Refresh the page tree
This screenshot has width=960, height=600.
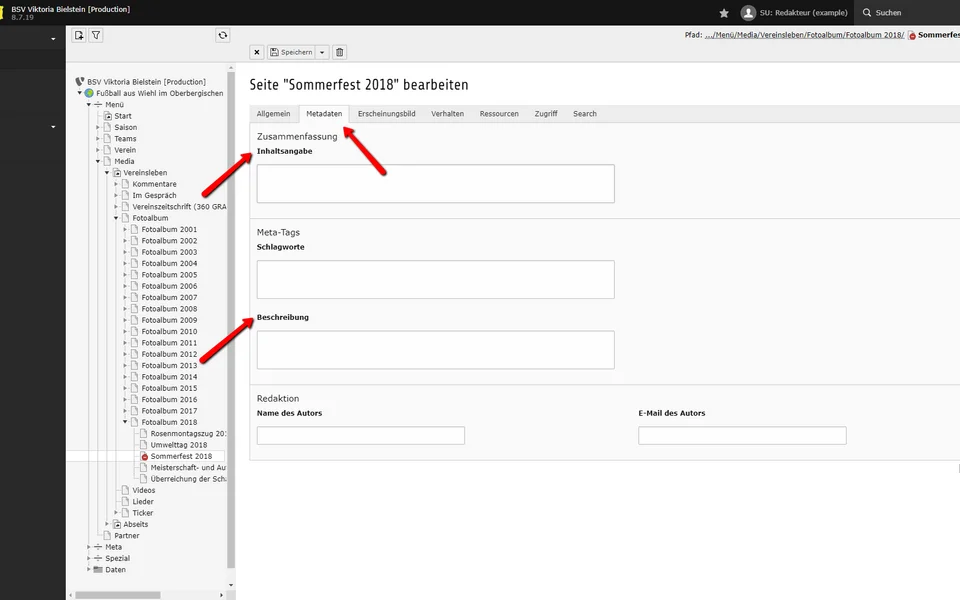pos(222,35)
